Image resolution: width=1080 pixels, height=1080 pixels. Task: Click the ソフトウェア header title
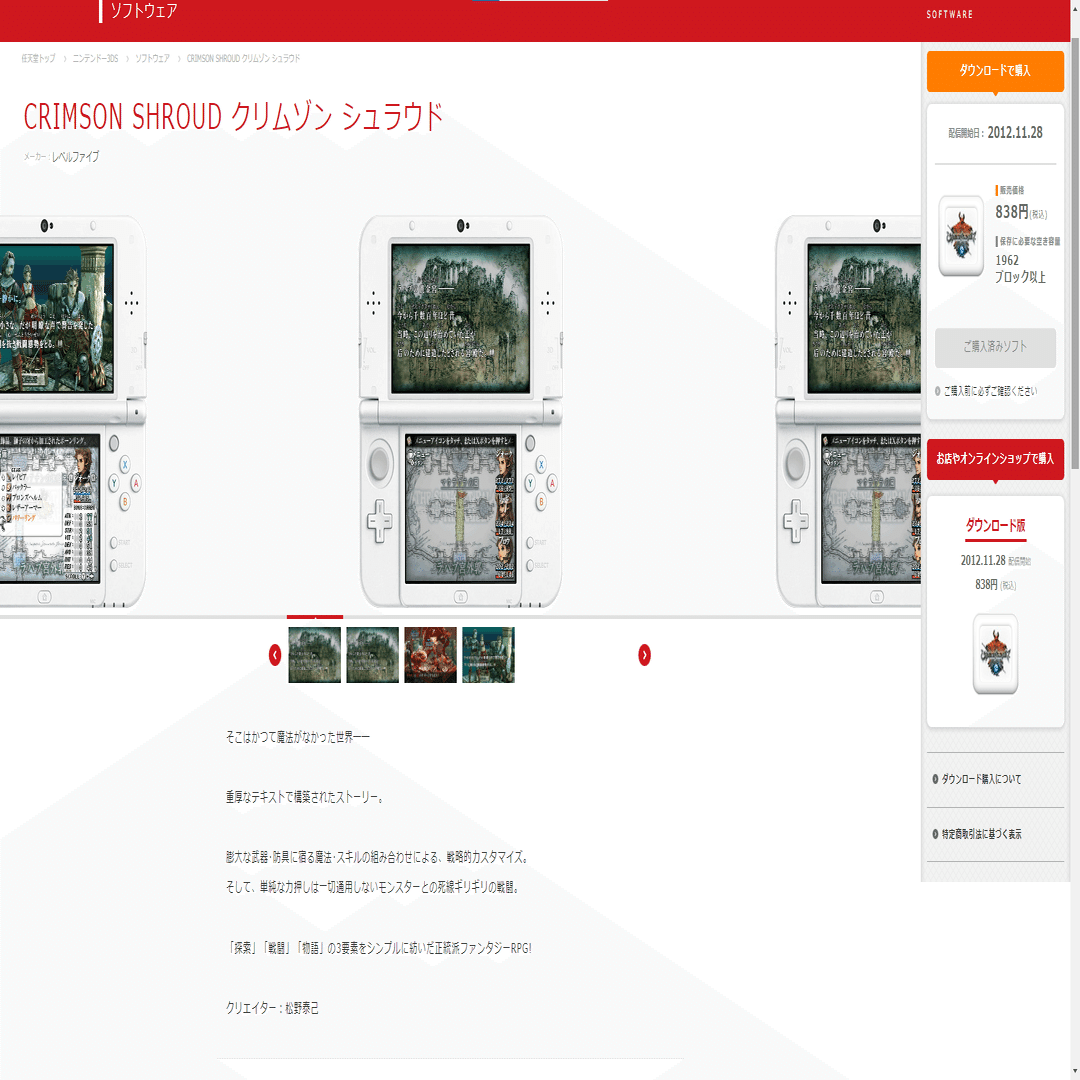(144, 11)
